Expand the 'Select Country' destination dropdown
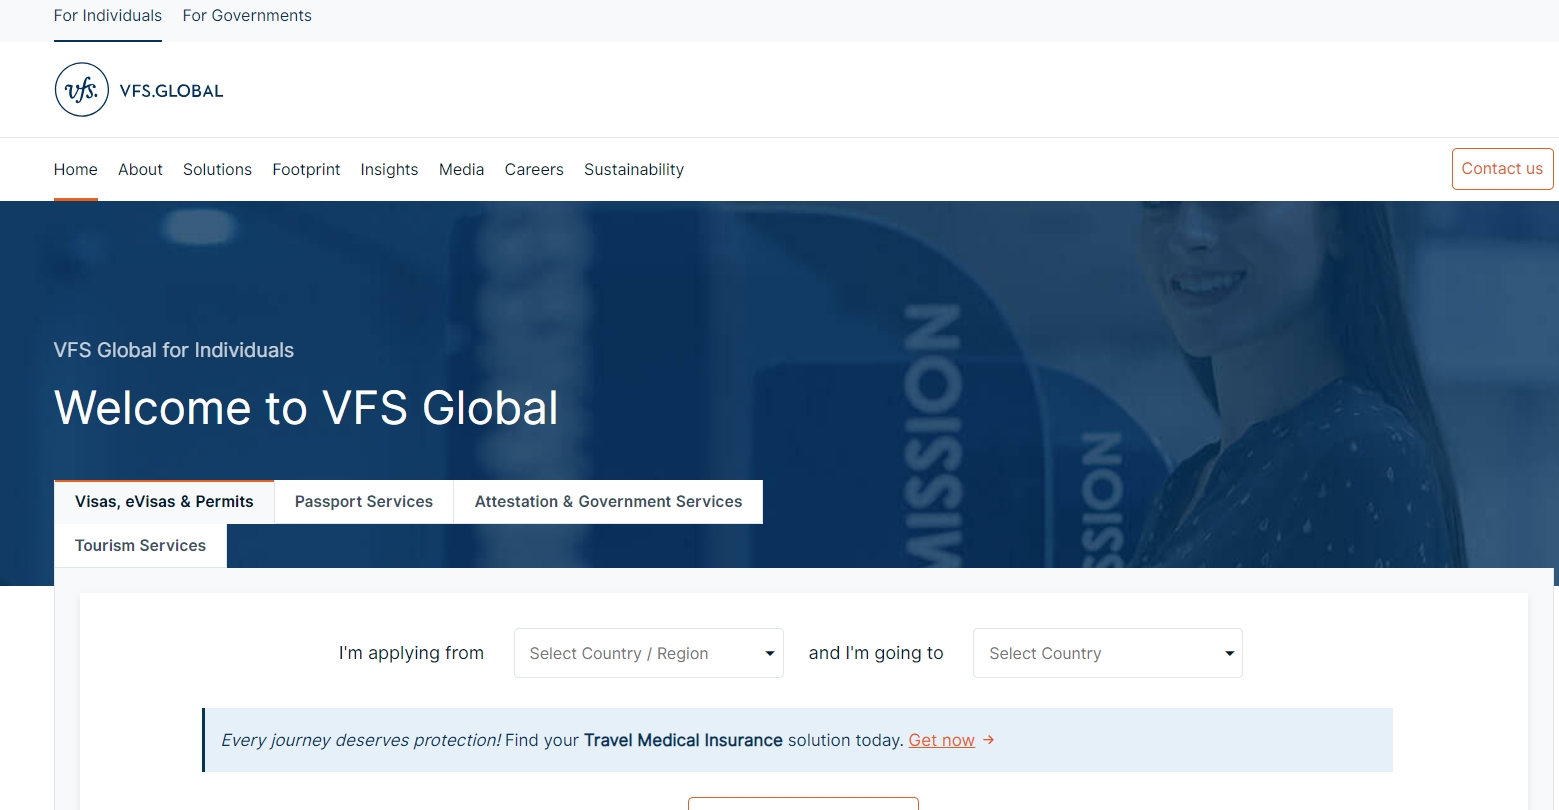Image resolution: width=1559 pixels, height=810 pixels. coord(1106,653)
